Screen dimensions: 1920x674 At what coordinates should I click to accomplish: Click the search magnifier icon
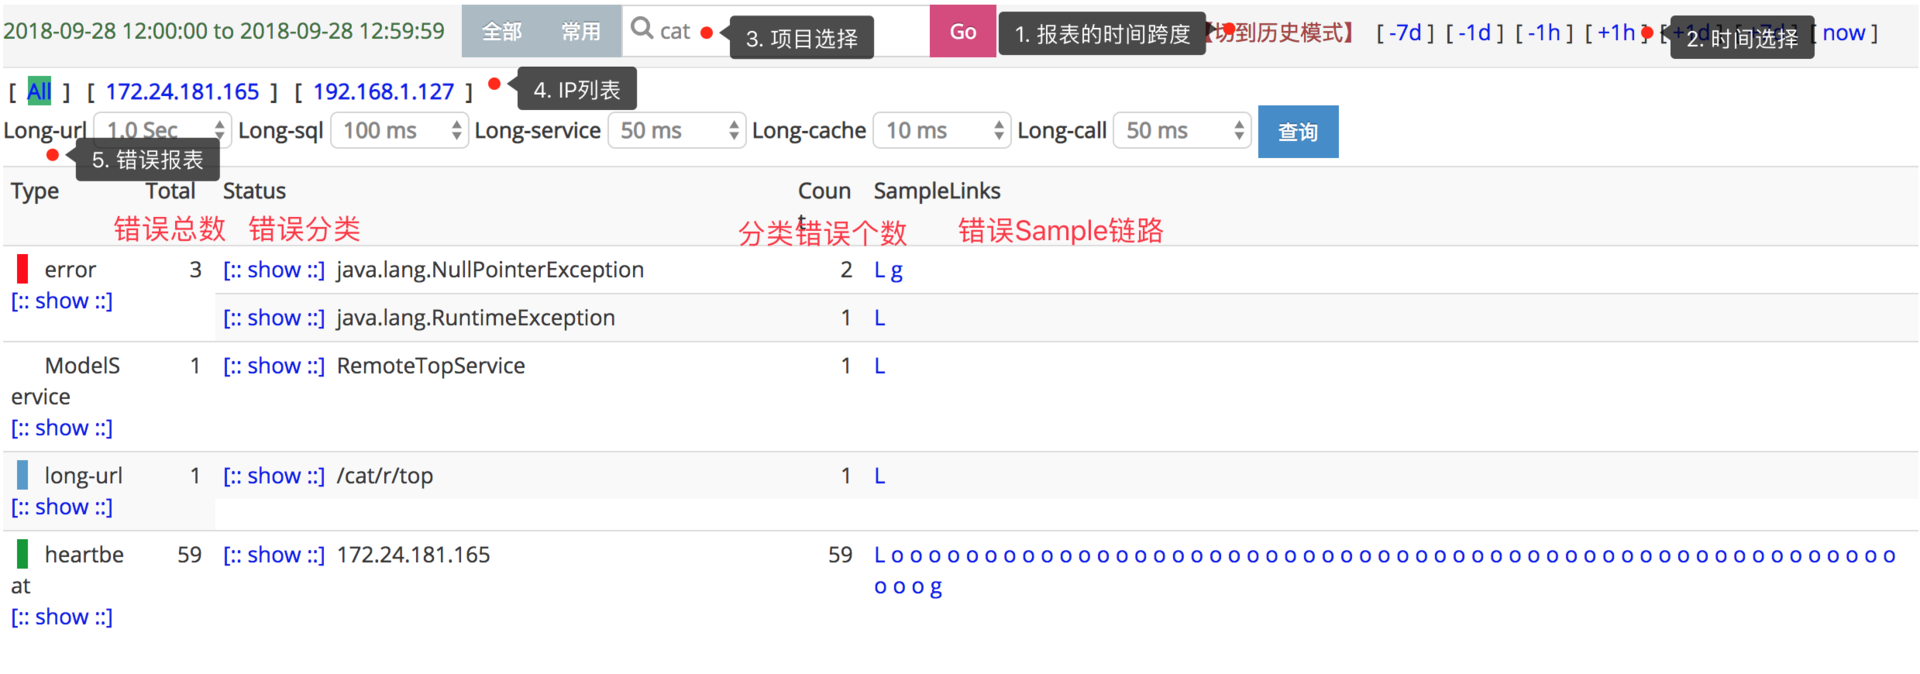point(642,29)
